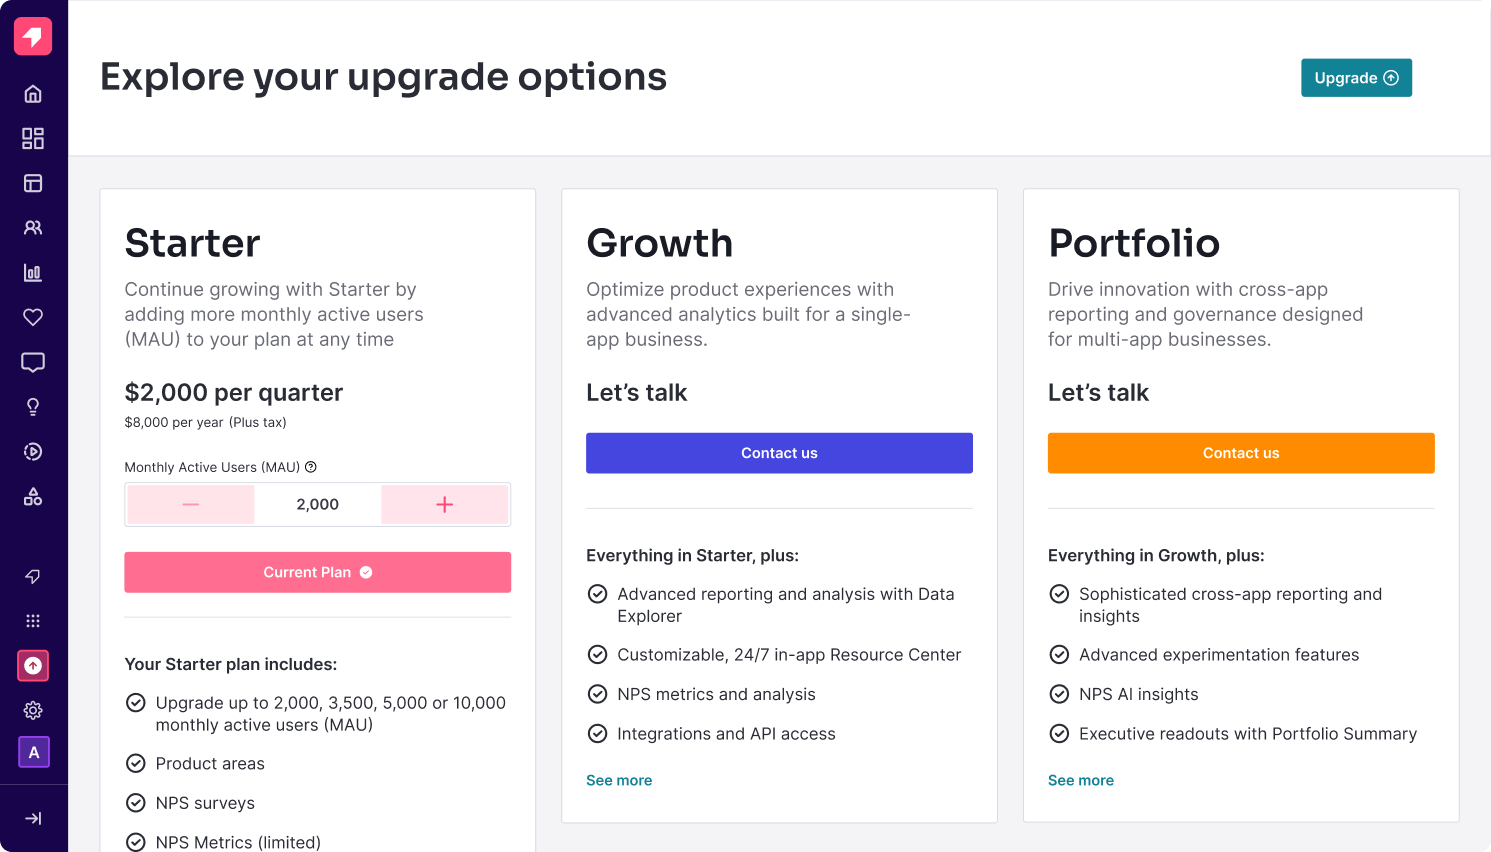This screenshot has width=1491, height=852.
Task: Click the Pendo logo at the top
Action: coord(33,36)
